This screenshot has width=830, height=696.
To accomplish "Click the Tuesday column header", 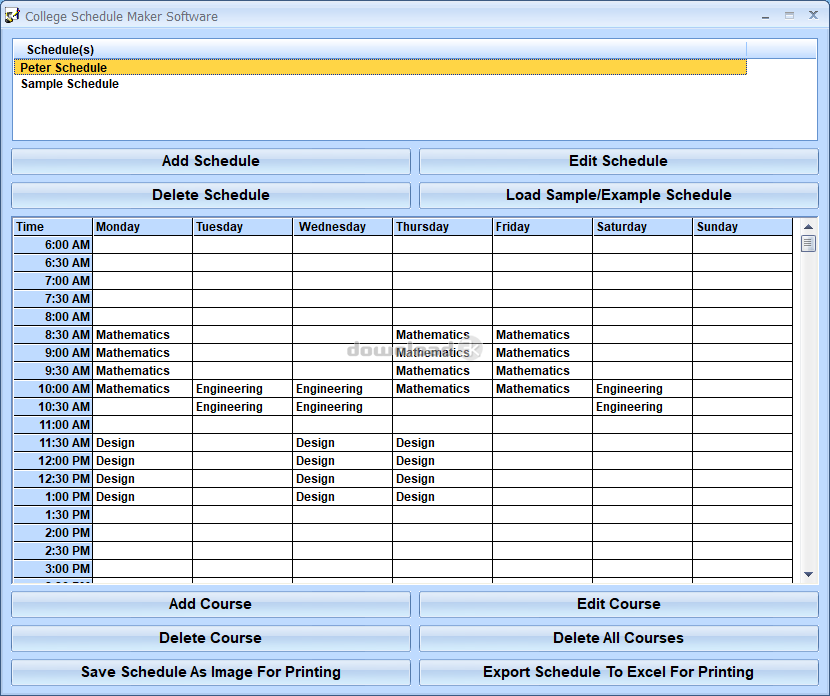I will 242,227.
